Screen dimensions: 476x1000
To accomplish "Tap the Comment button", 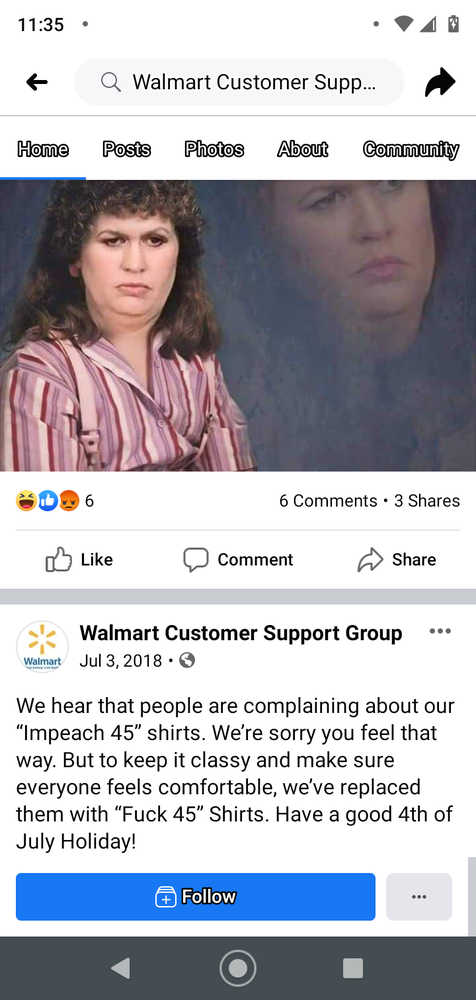I will click(238, 559).
